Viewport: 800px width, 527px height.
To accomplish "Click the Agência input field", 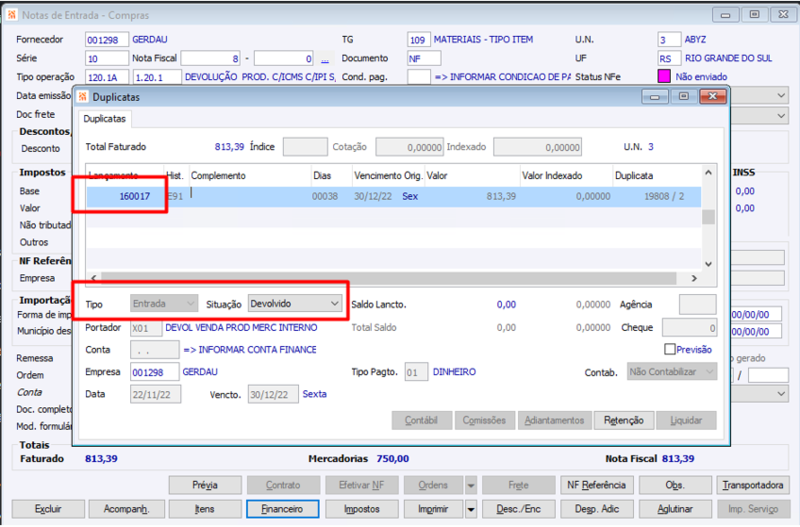I will [x=697, y=305].
